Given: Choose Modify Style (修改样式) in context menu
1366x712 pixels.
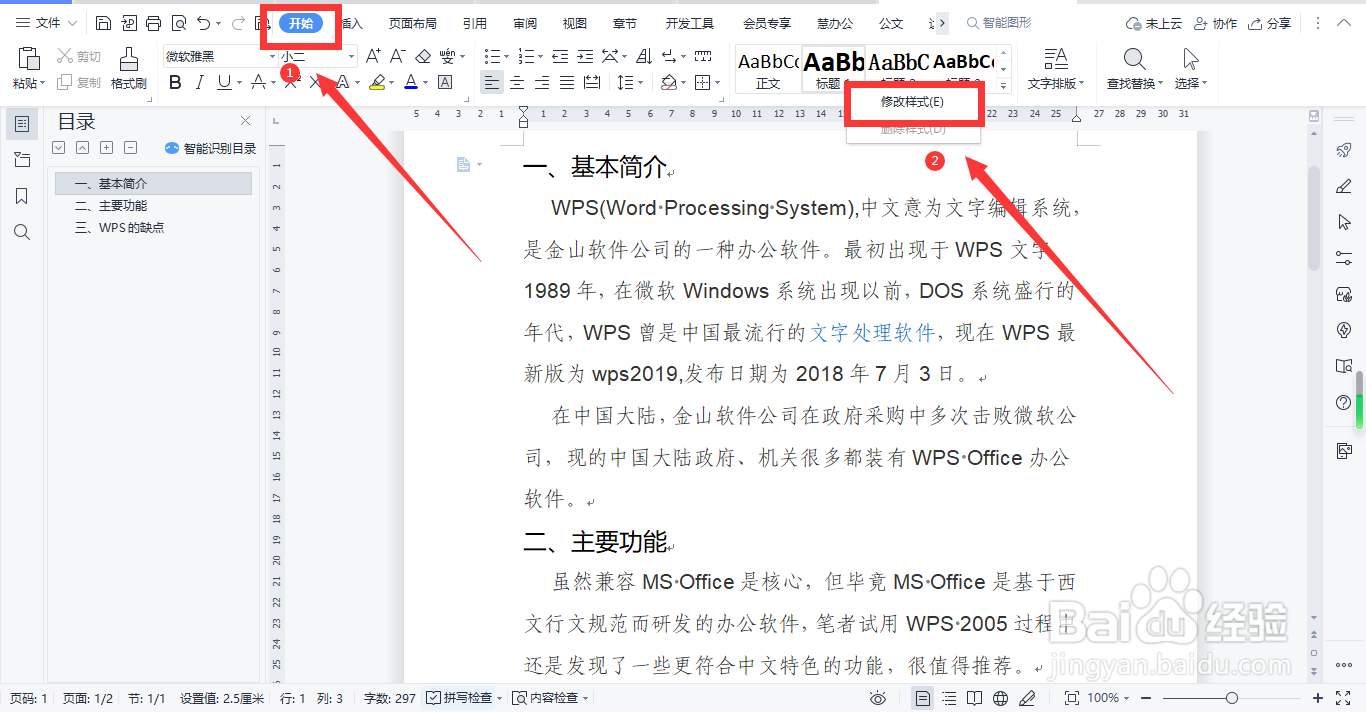Looking at the screenshot, I should pyautogui.click(x=912, y=102).
